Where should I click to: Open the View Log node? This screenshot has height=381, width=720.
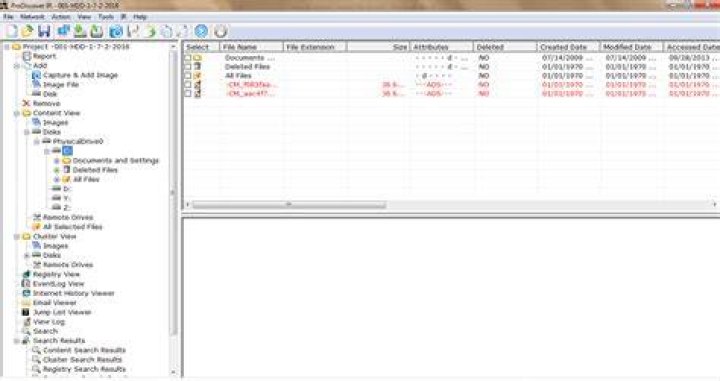pyautogui.click(x=48, y=322)
